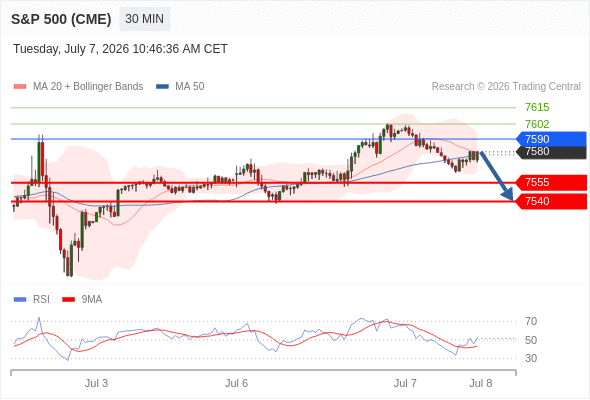
Task: Click the blue RSI legend swatch
Action: [x=20, y=300]
